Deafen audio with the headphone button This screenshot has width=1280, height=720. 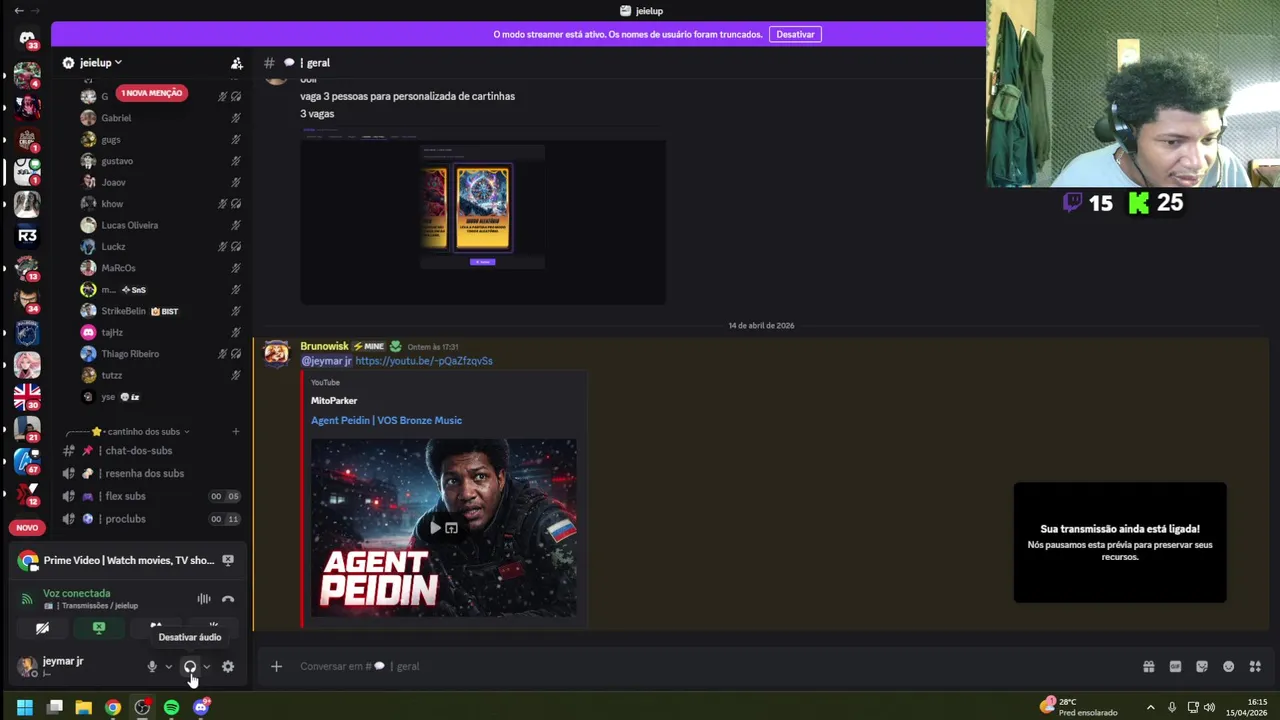(190, 667)
